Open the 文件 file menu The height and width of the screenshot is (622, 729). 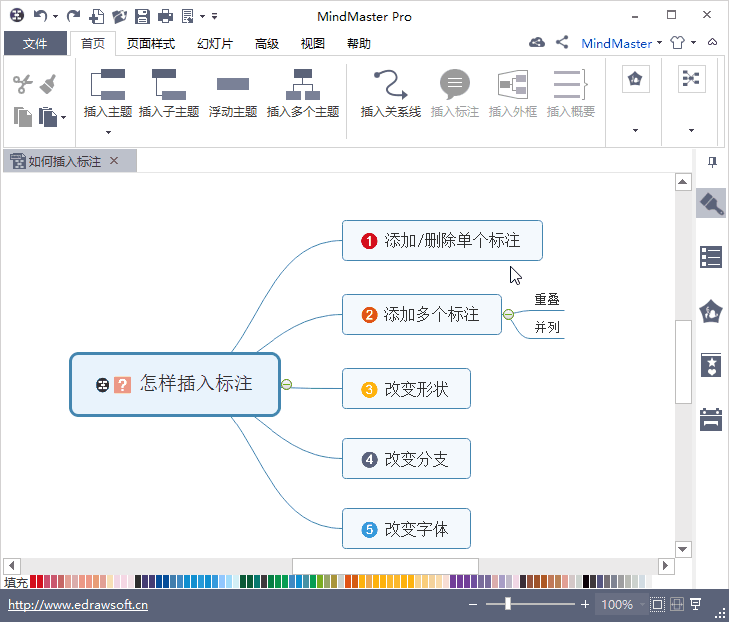coord(35,44)
